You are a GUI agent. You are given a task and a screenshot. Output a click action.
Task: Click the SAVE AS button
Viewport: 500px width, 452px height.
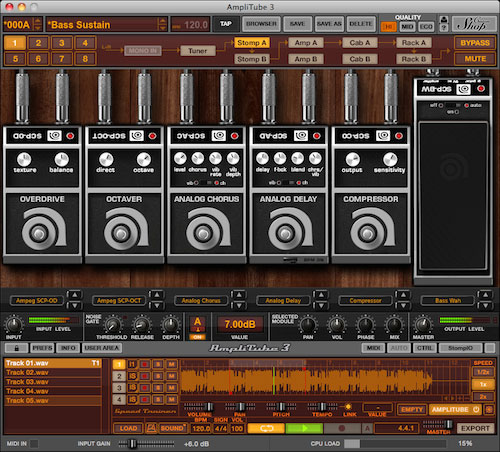click(x=329, y=24)
